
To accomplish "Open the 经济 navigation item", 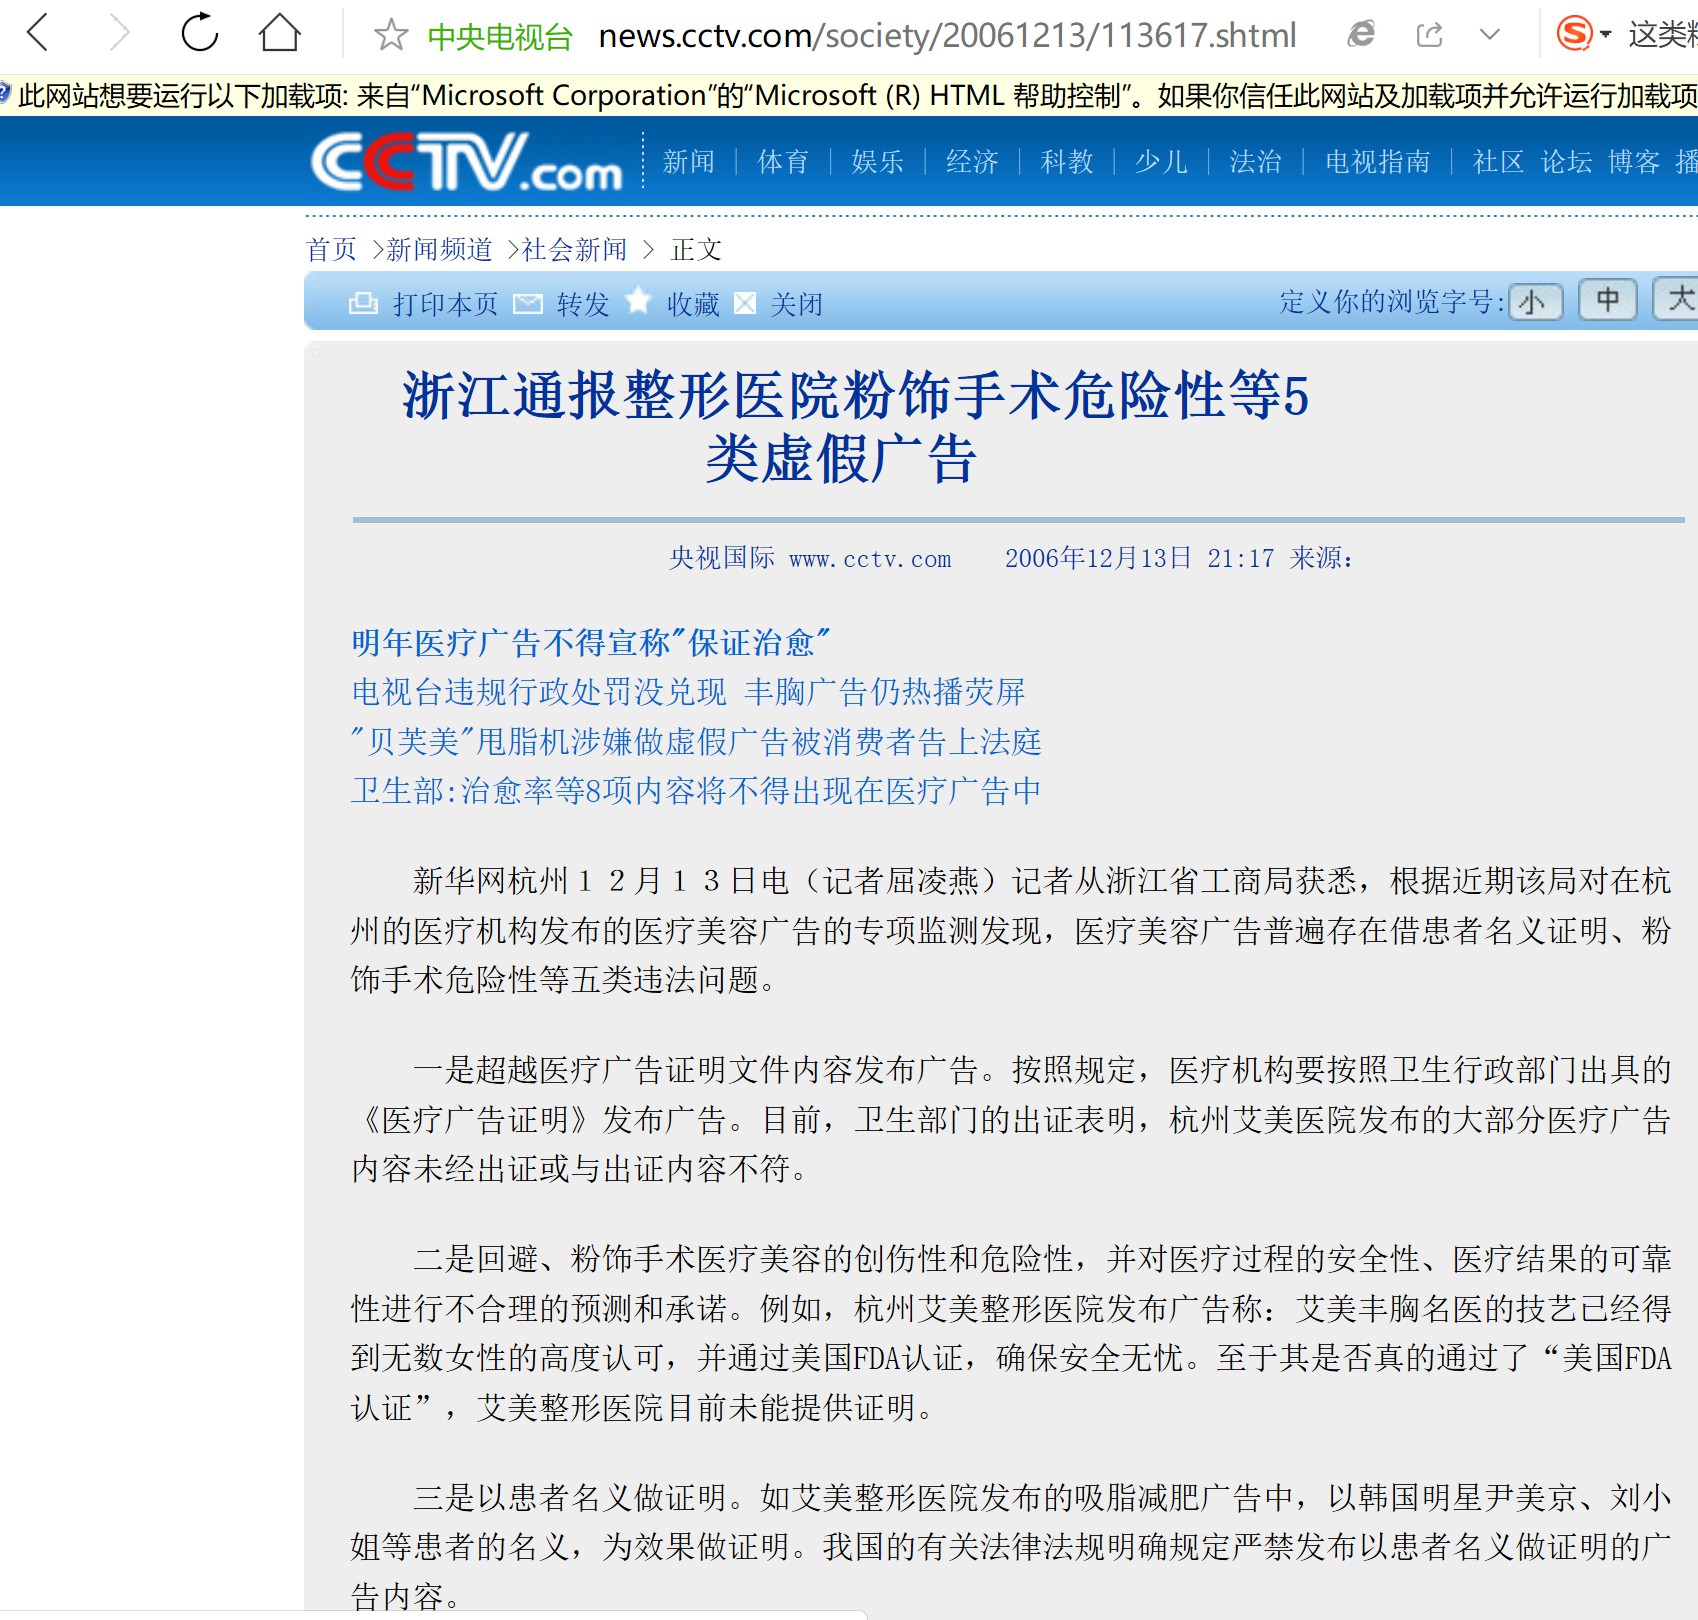I will point(972,162).
